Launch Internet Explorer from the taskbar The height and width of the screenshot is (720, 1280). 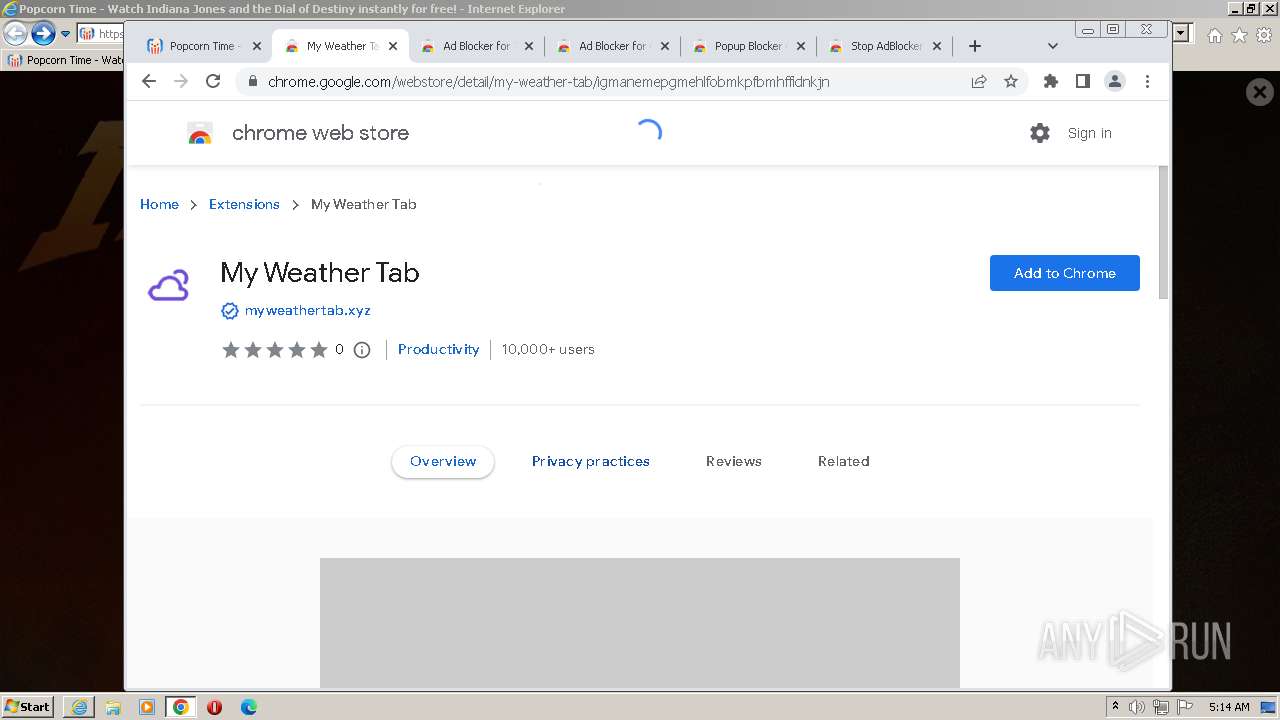(x=79, y=707)
